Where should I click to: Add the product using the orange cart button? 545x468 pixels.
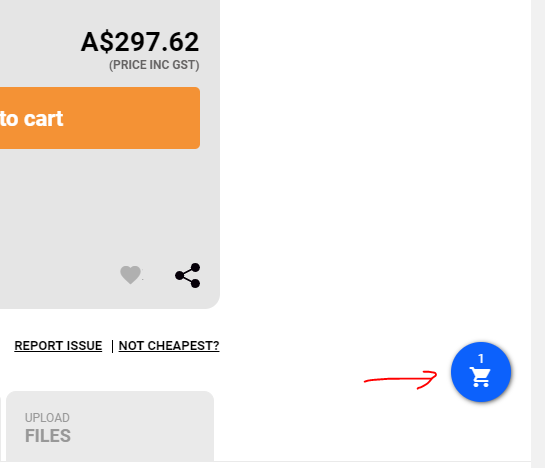pos(100,118)
